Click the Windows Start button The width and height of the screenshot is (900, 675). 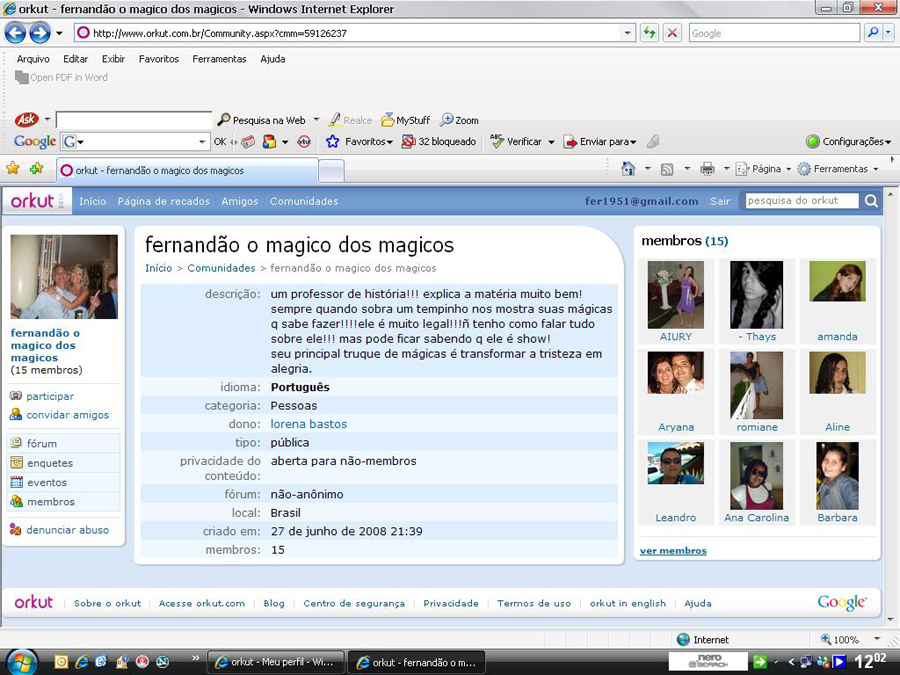coord(21,661)
